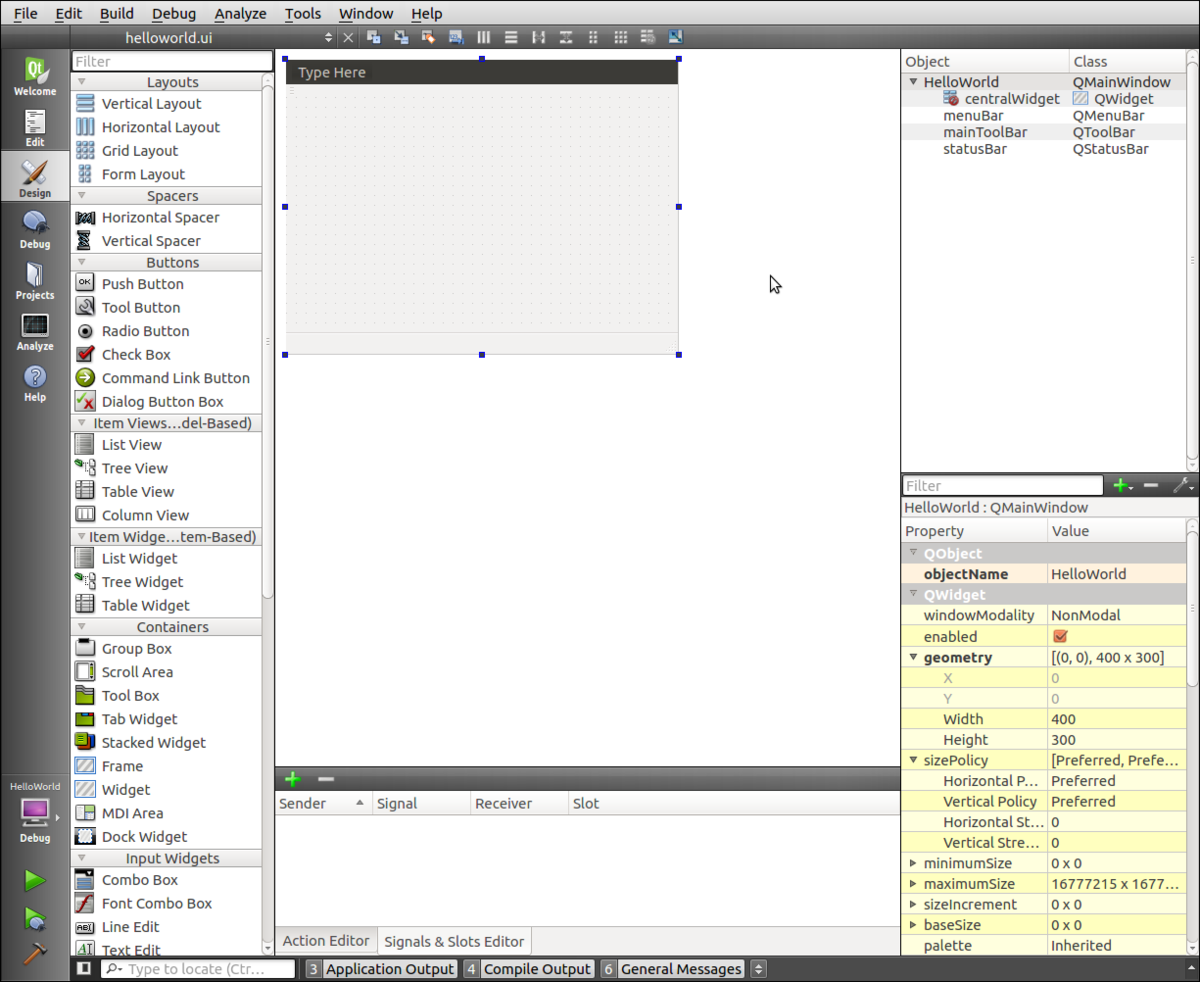Open the Edit Signals/Slots mode icon
1200x982 pixels.
click(x=399, y=37)
